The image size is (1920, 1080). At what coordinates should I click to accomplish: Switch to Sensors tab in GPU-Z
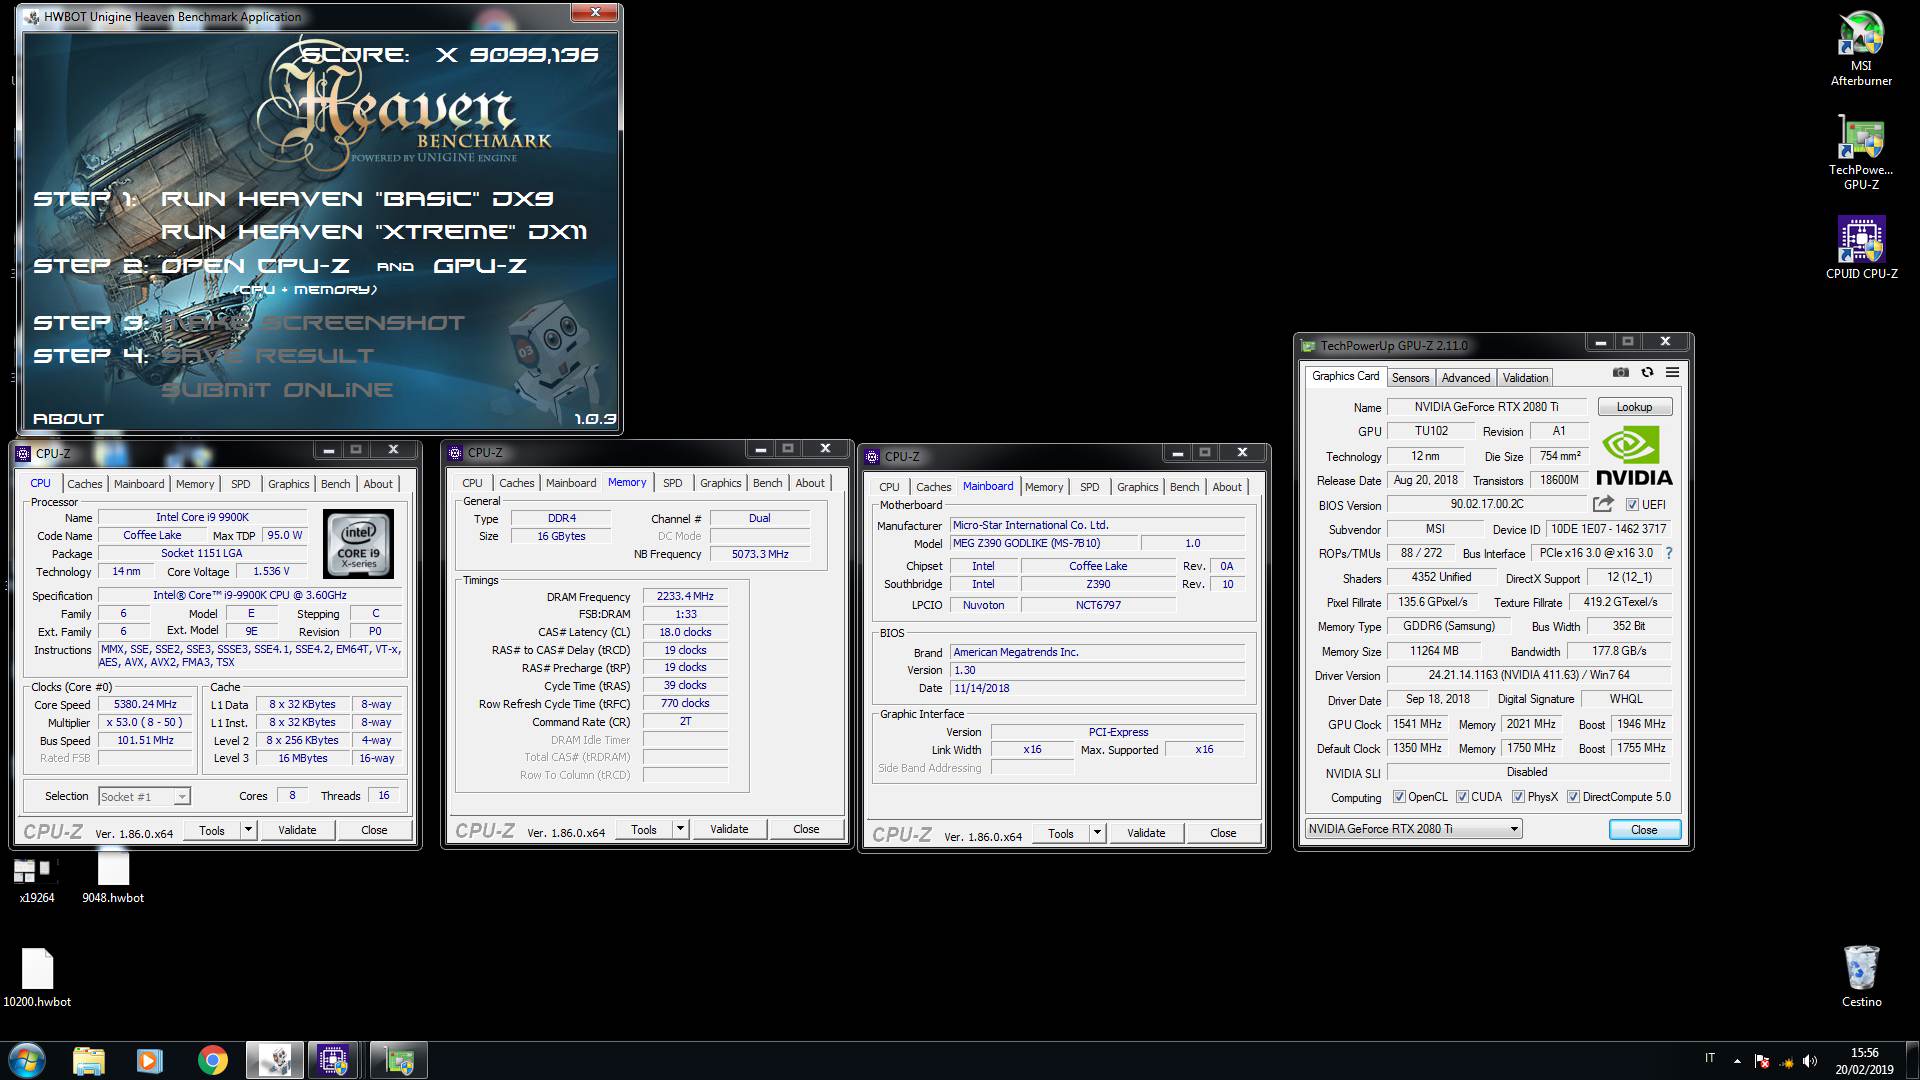coord(1410,378)
